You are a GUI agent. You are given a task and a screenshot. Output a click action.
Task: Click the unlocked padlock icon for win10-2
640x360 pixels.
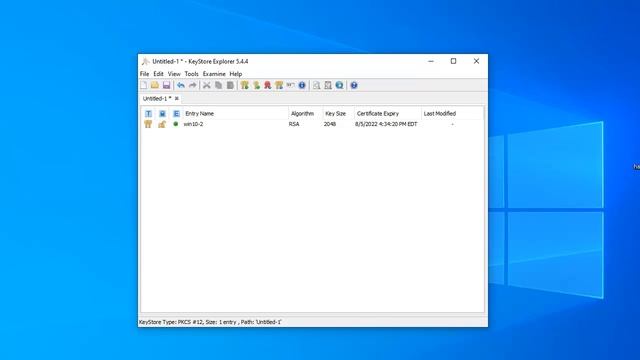pos(162,124)
